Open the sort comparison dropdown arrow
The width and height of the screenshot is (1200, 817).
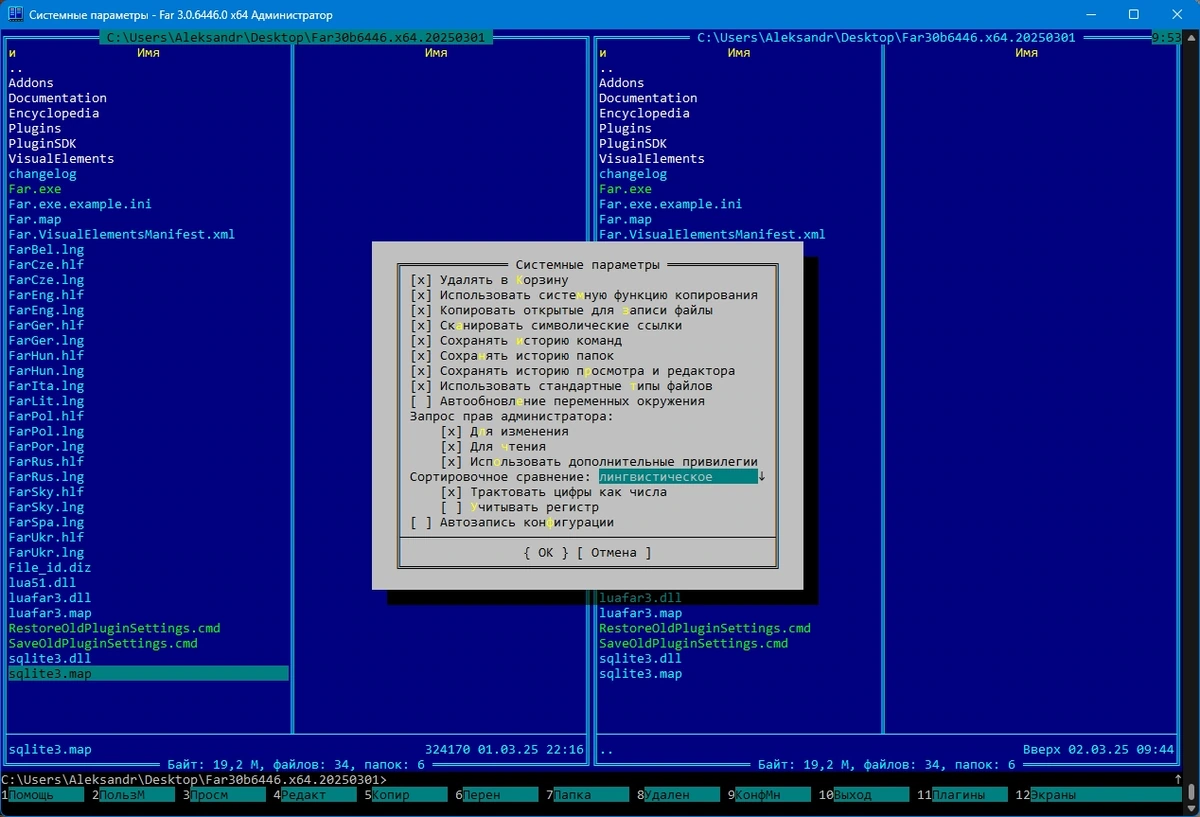762,477
